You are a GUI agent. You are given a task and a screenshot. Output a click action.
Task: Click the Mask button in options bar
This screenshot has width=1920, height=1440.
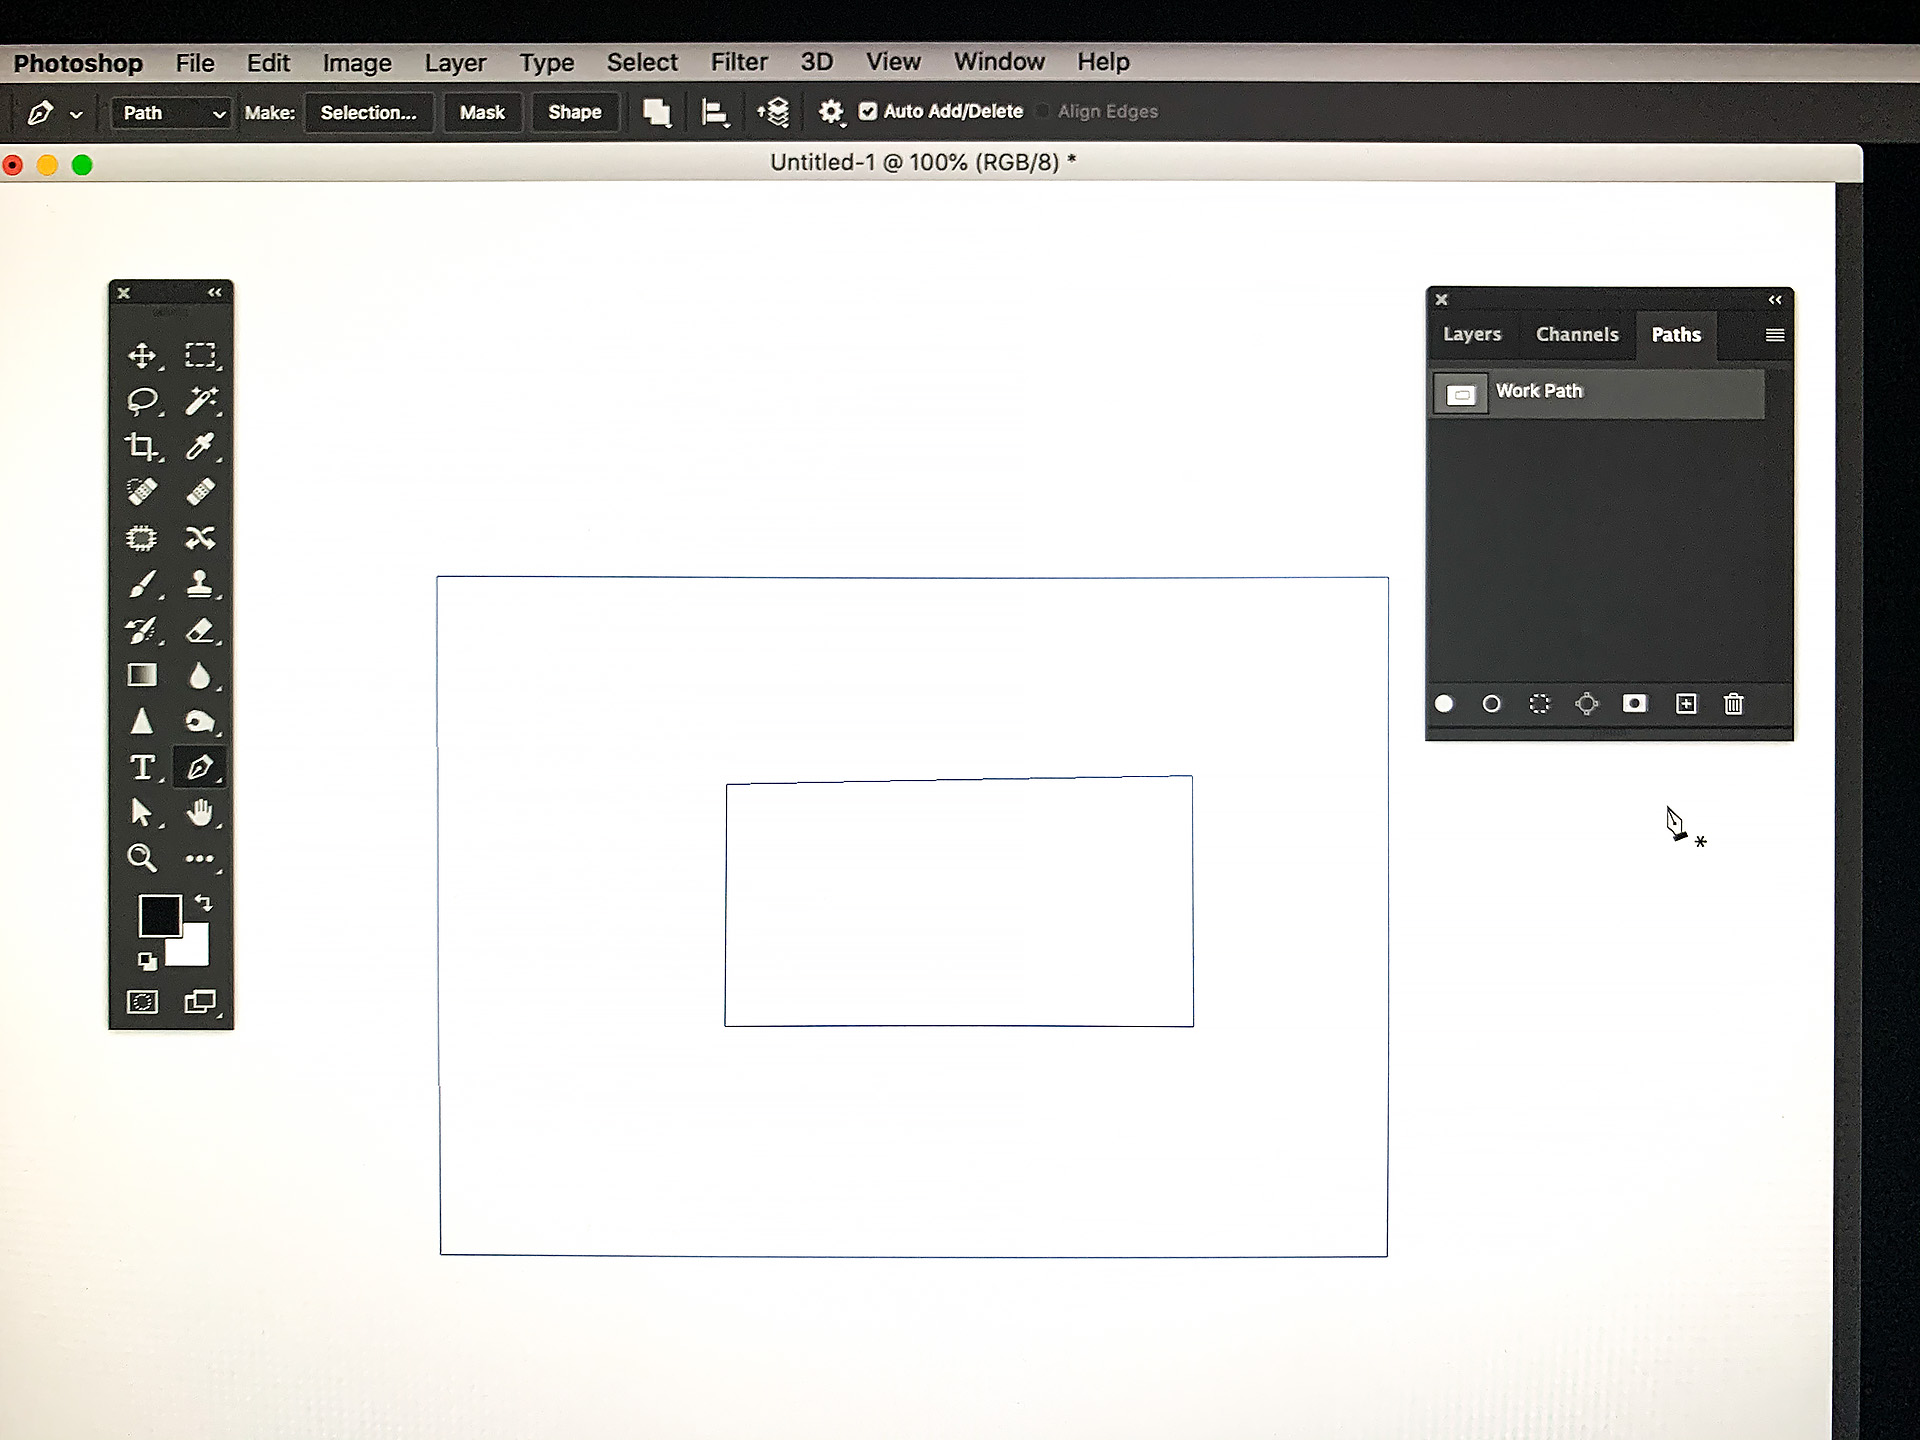(x=482, y=112)
